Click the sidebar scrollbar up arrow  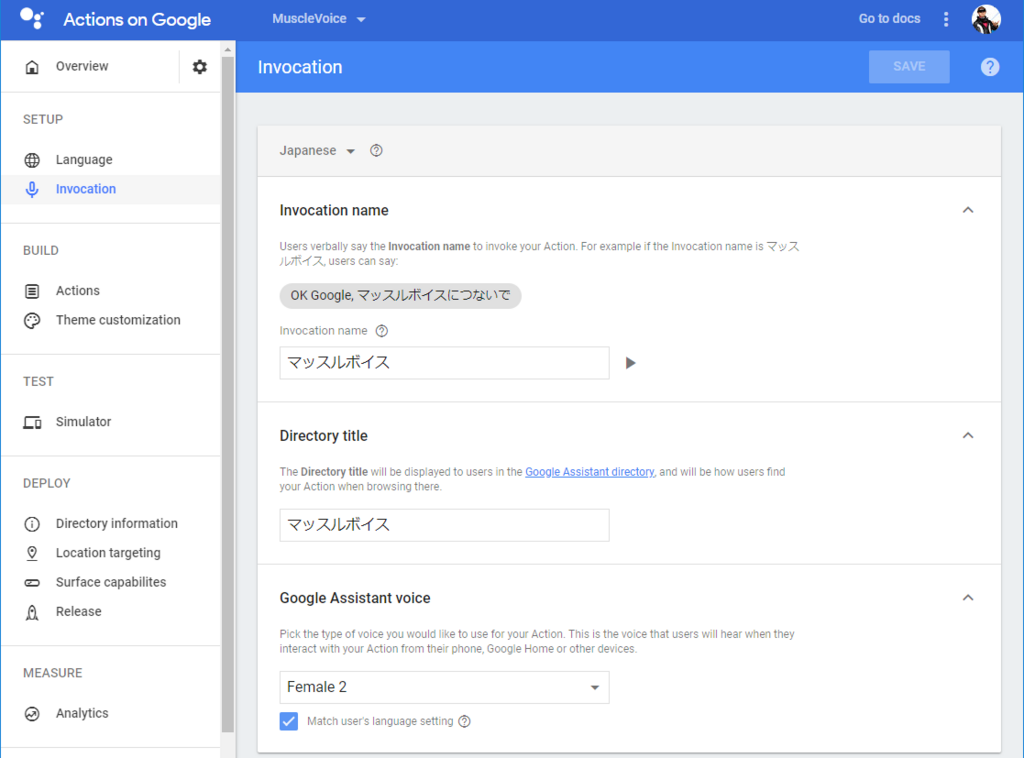pos(227,50)
